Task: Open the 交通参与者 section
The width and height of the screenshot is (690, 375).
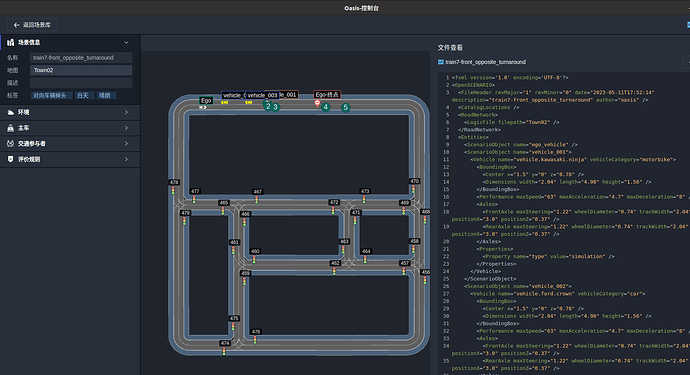Action: coord(70,143)
